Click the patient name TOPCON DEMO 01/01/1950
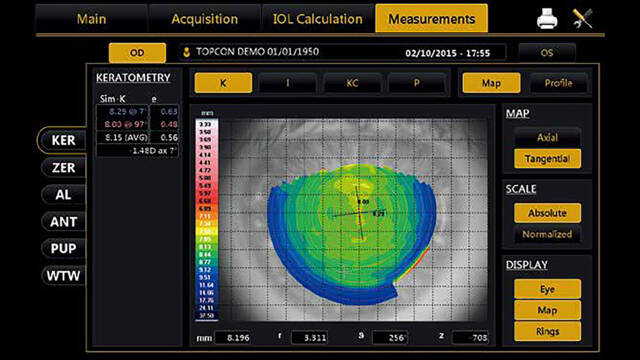Image resolution: width=640 pixels, height=360 pixels. (x=258, y=52)
